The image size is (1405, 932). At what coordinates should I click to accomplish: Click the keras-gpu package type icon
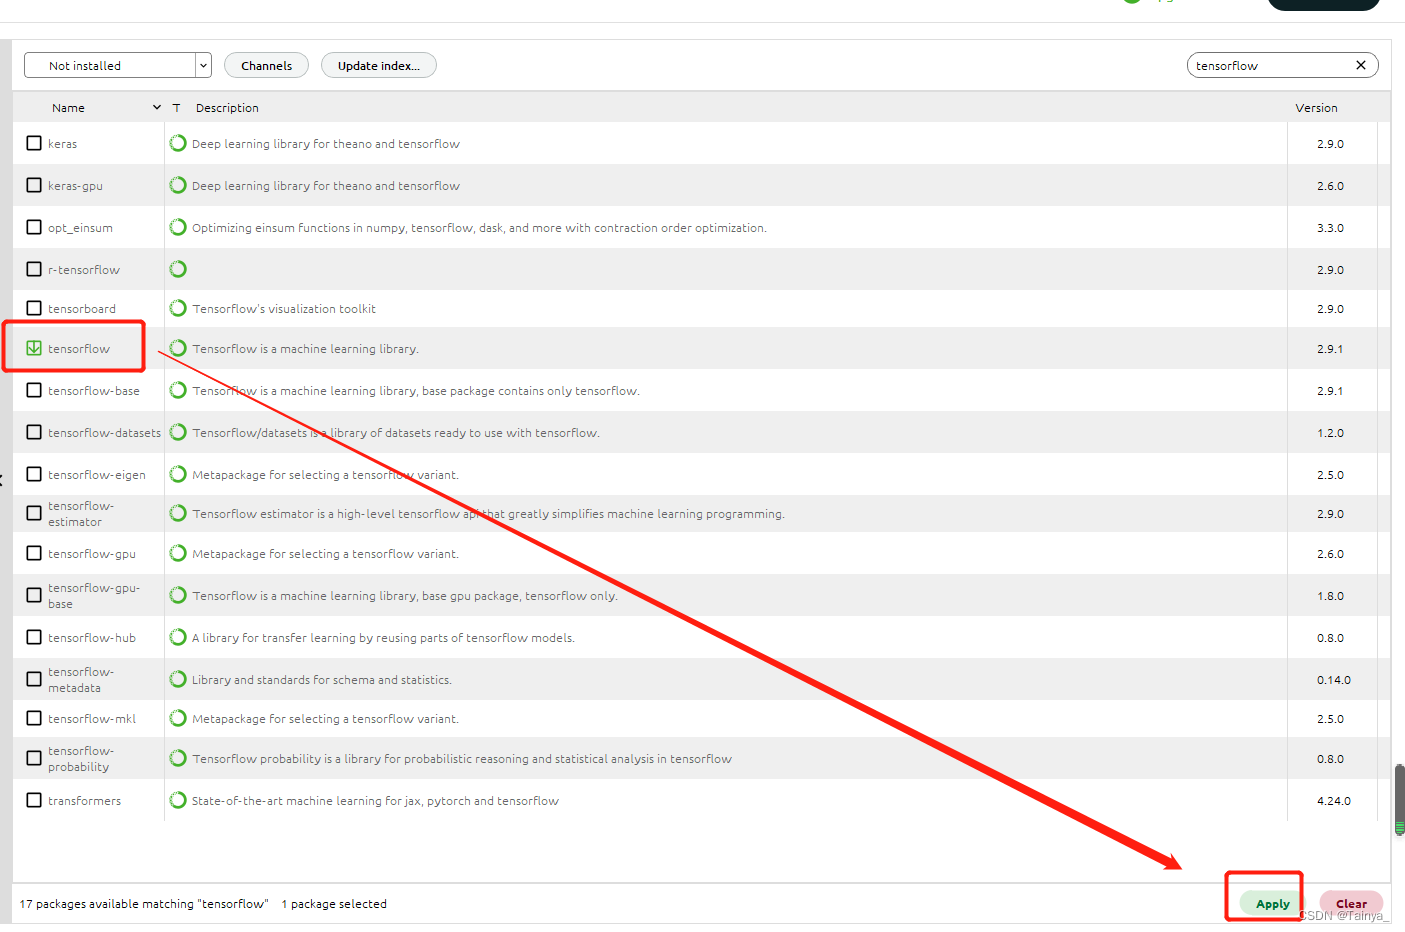[178, 185]
